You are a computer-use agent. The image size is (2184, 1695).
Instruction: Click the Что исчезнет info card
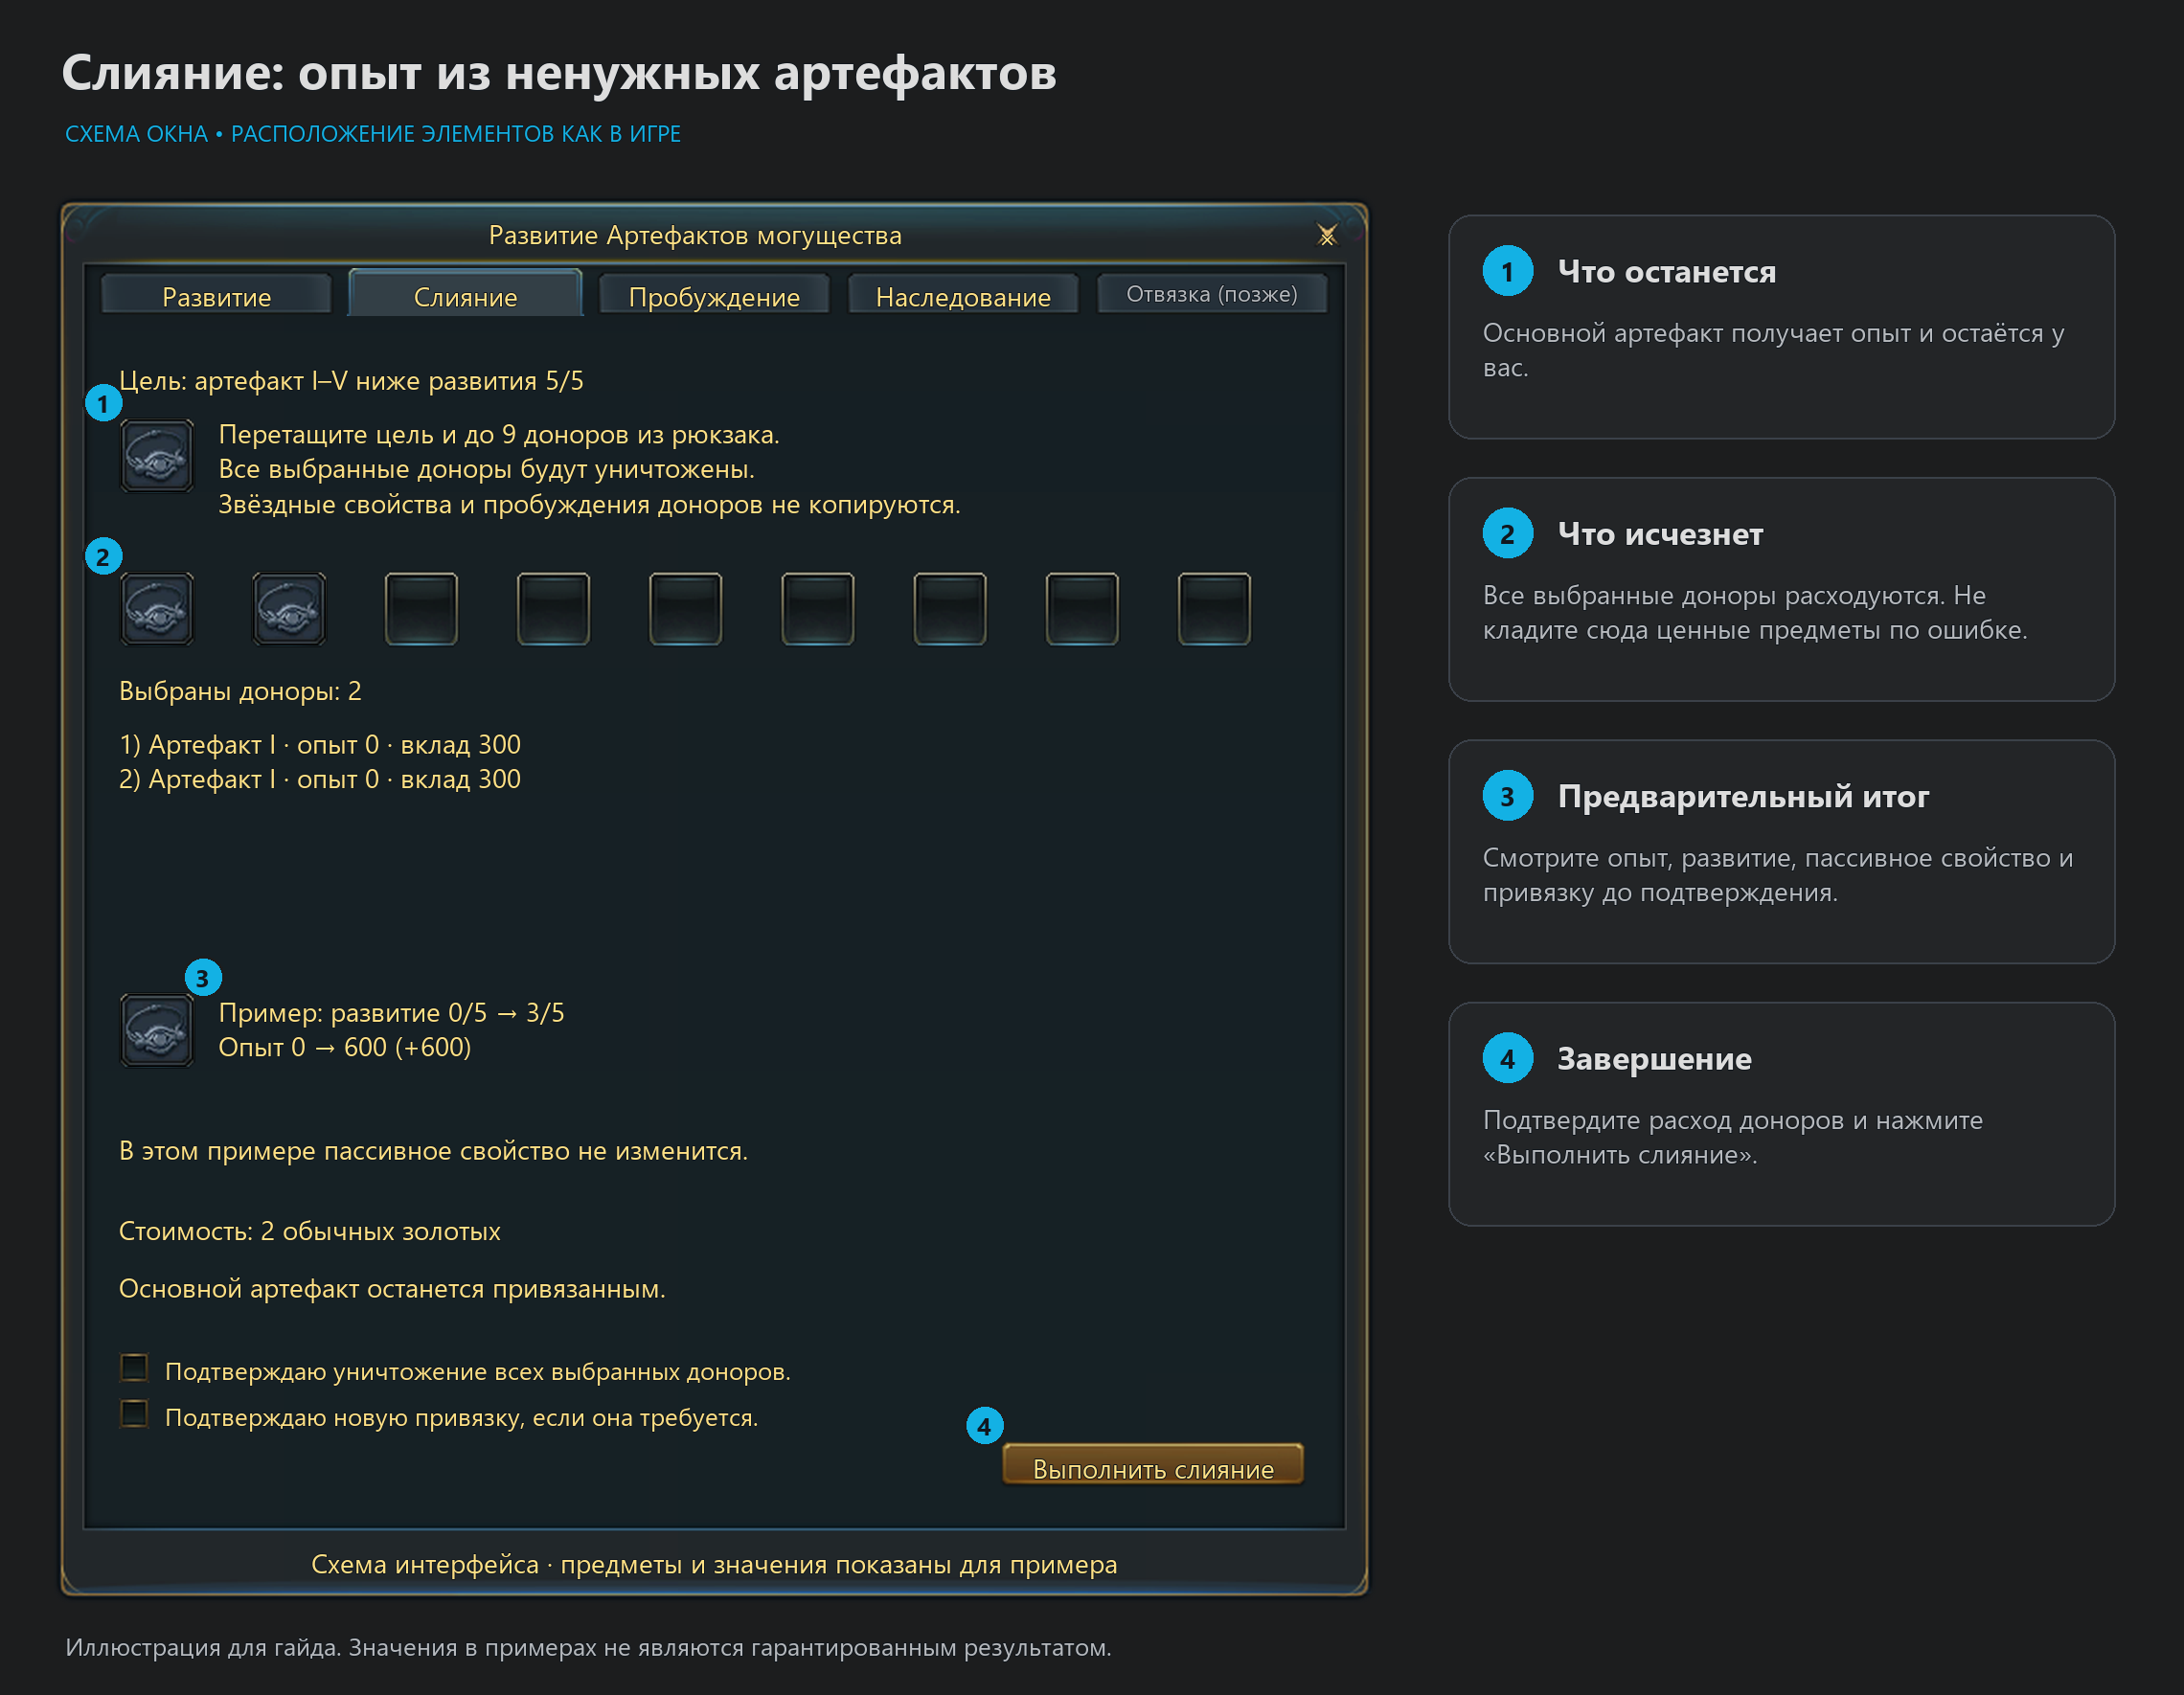coord(1781,589)
